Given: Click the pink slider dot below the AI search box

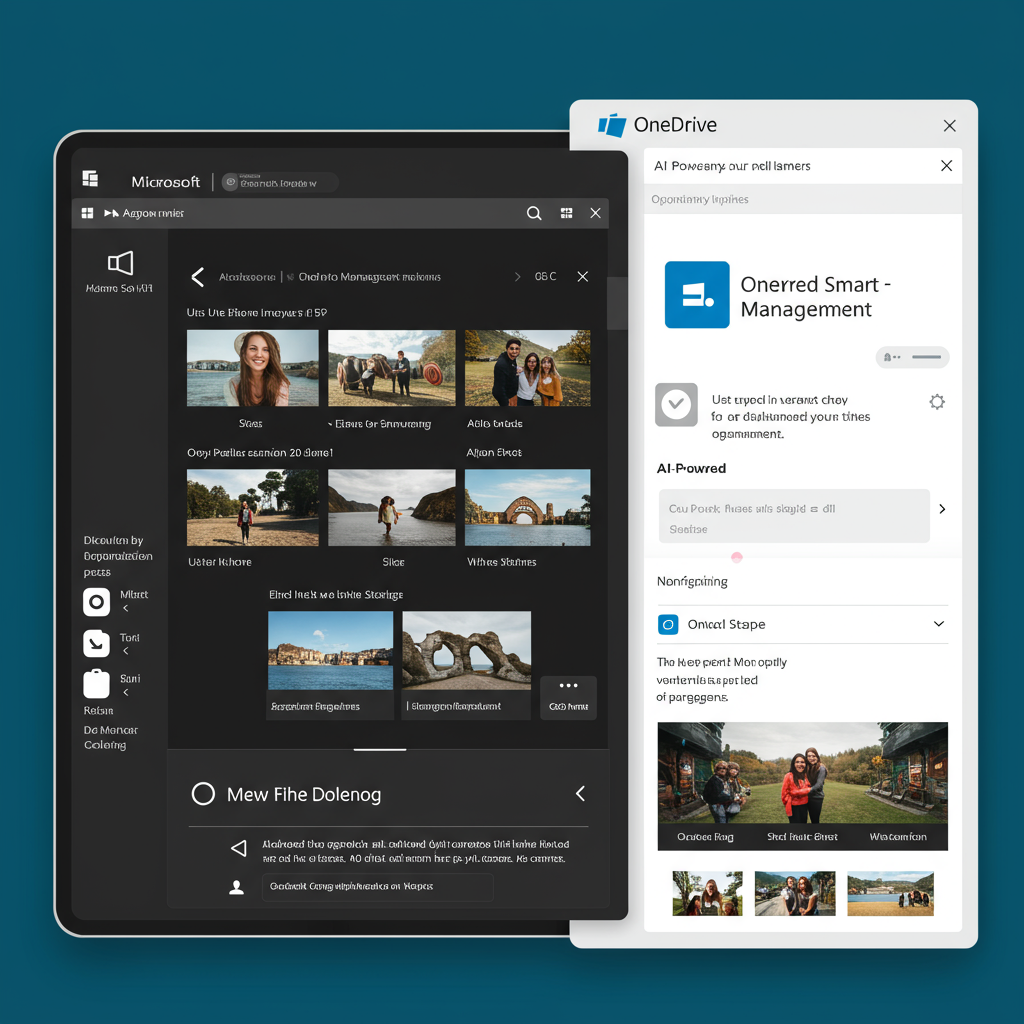Looking at the screenshot, I should (x=737, y=557).
